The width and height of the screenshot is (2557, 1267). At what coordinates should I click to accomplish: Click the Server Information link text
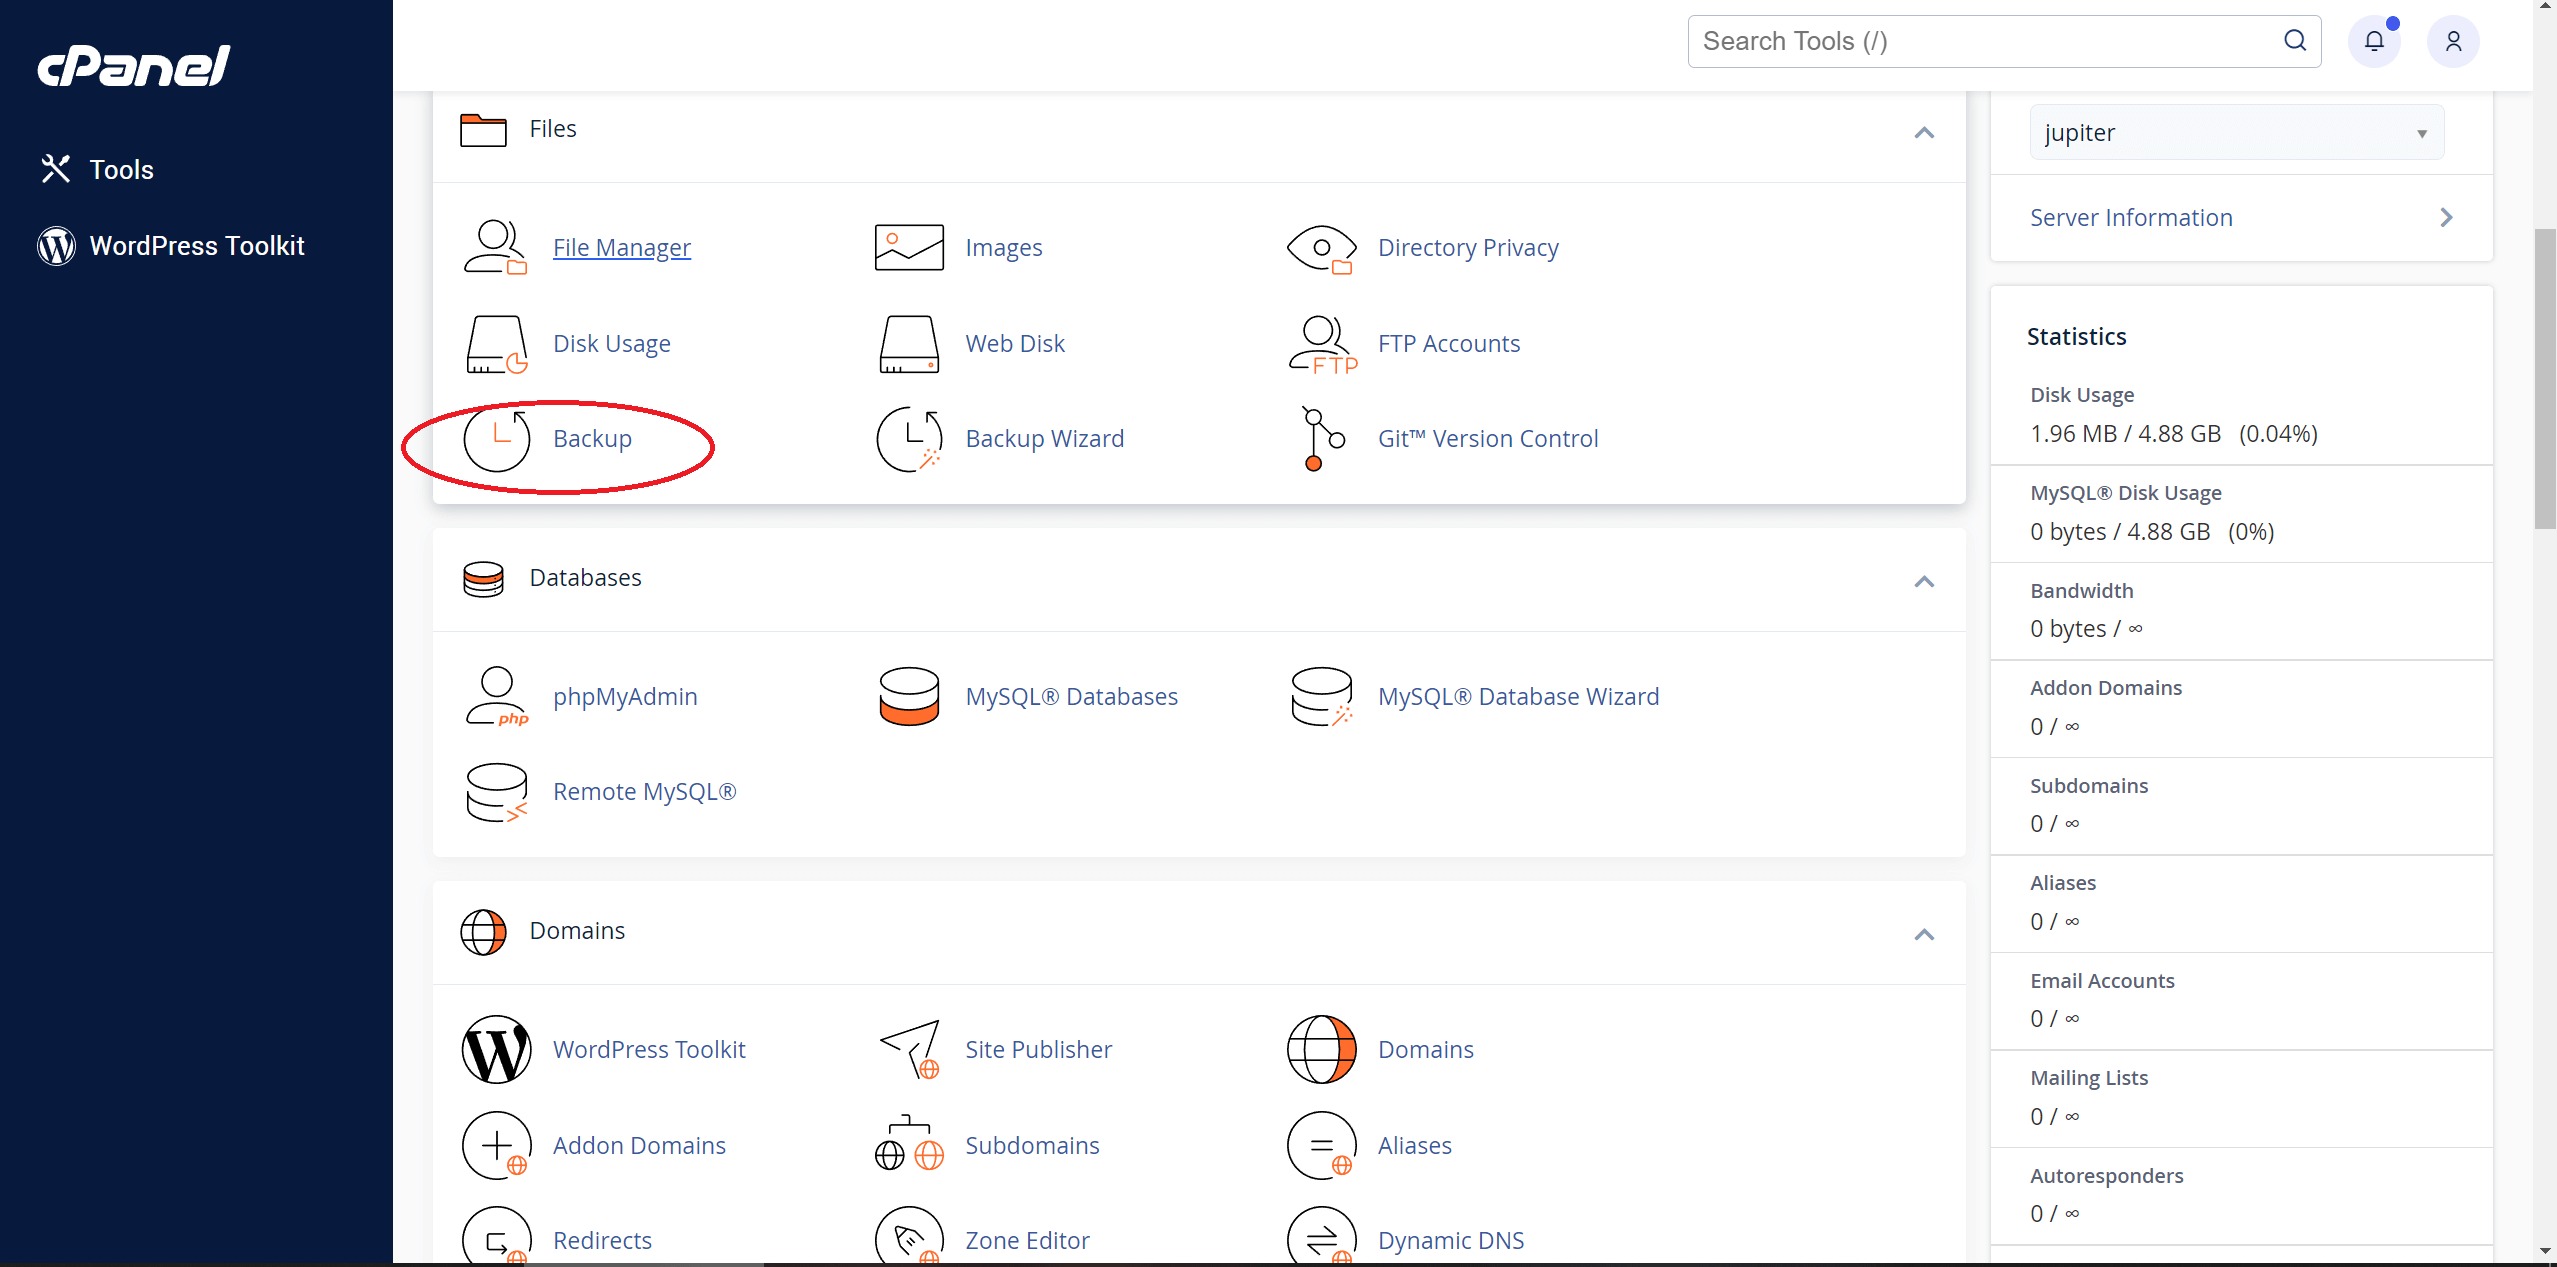(2131, 218)
